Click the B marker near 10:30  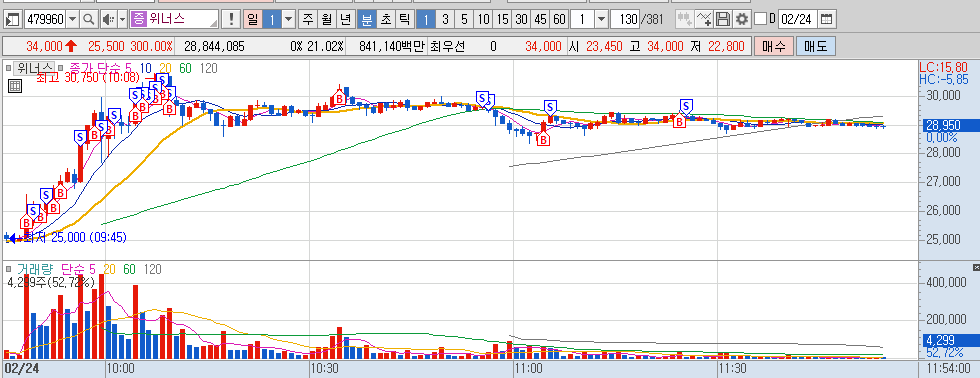point(339,98)
